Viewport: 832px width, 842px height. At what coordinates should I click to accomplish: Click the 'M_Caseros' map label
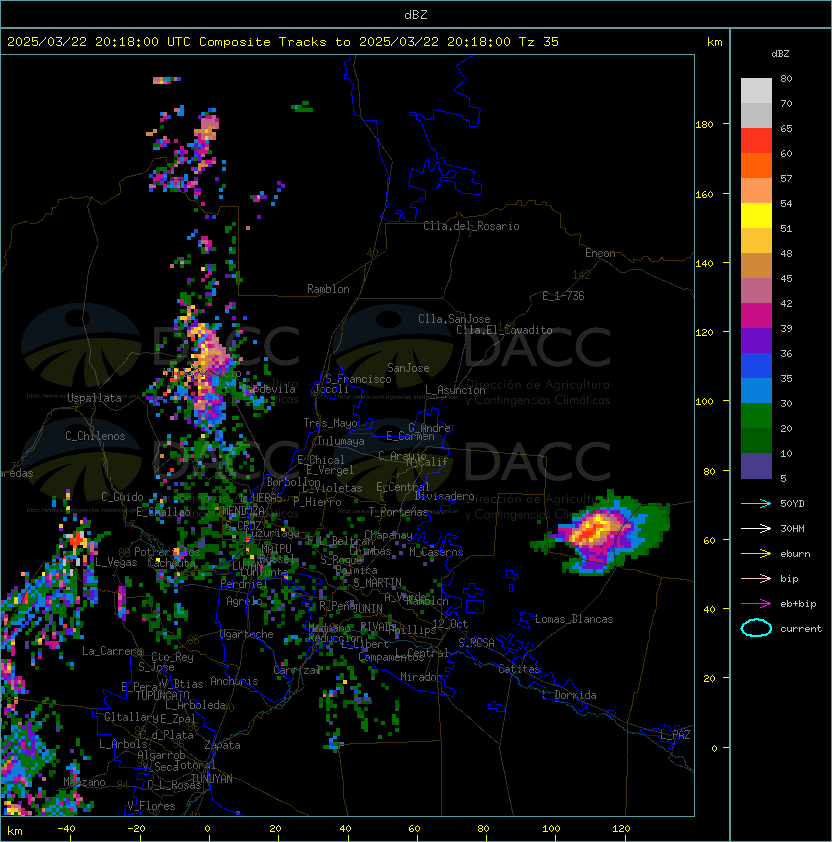coord(436,552)
